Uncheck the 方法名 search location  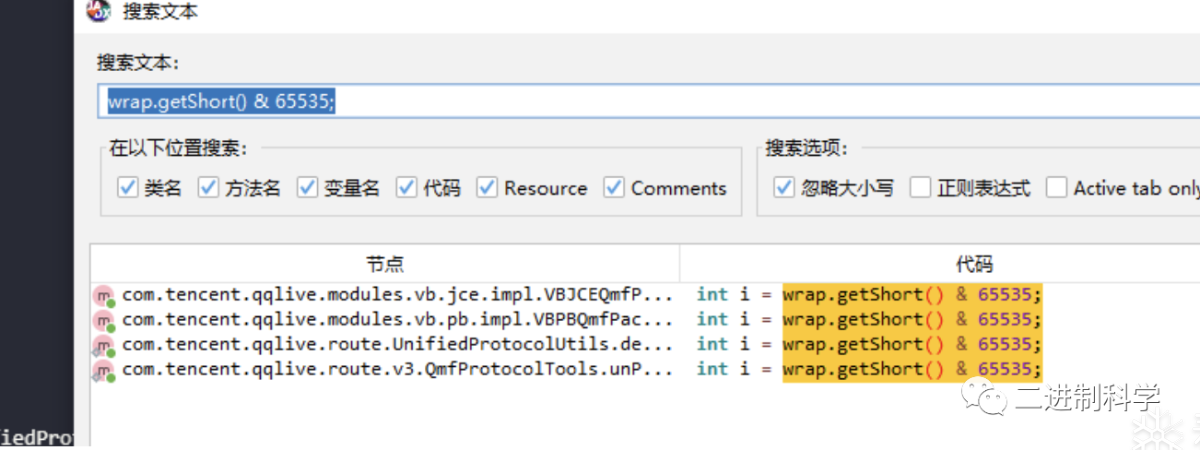pos(208,188)
